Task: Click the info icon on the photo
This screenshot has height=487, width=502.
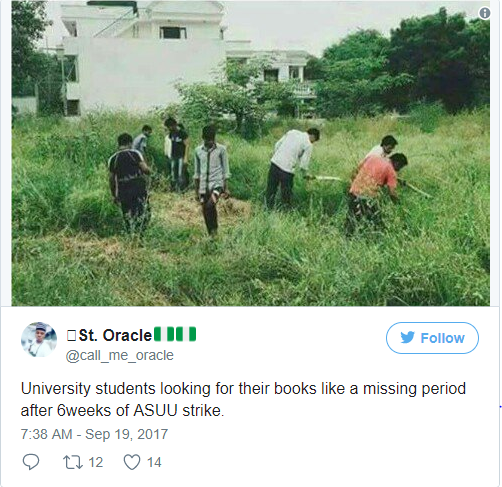Action: pyautogui.click(x=484, y=13)
